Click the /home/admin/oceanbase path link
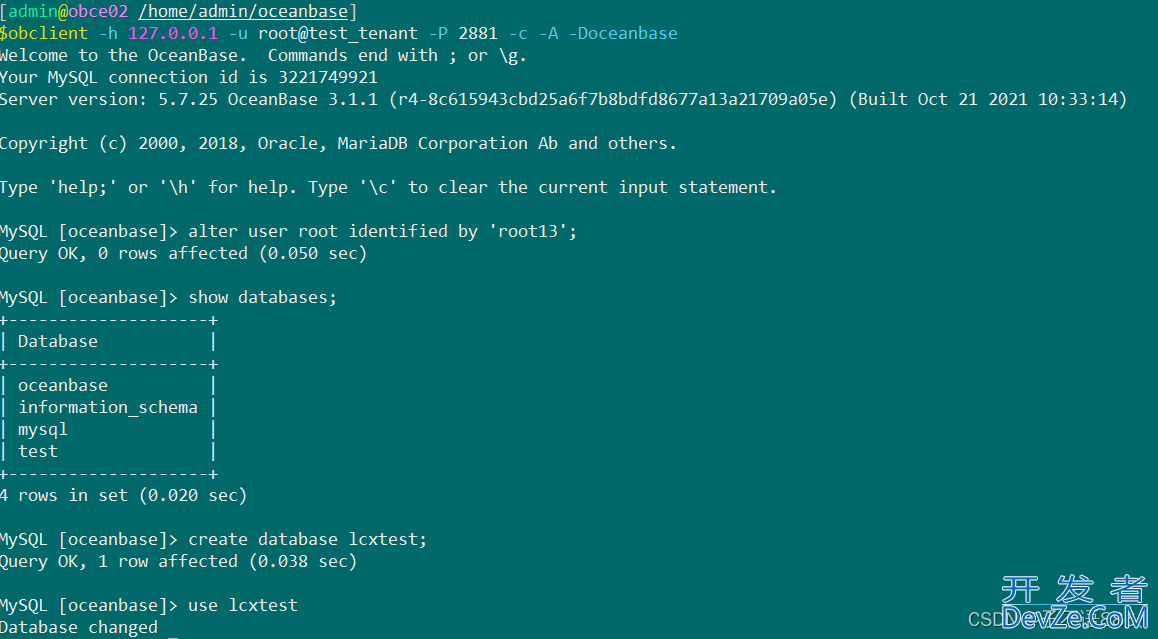 (x=243, y=12)
